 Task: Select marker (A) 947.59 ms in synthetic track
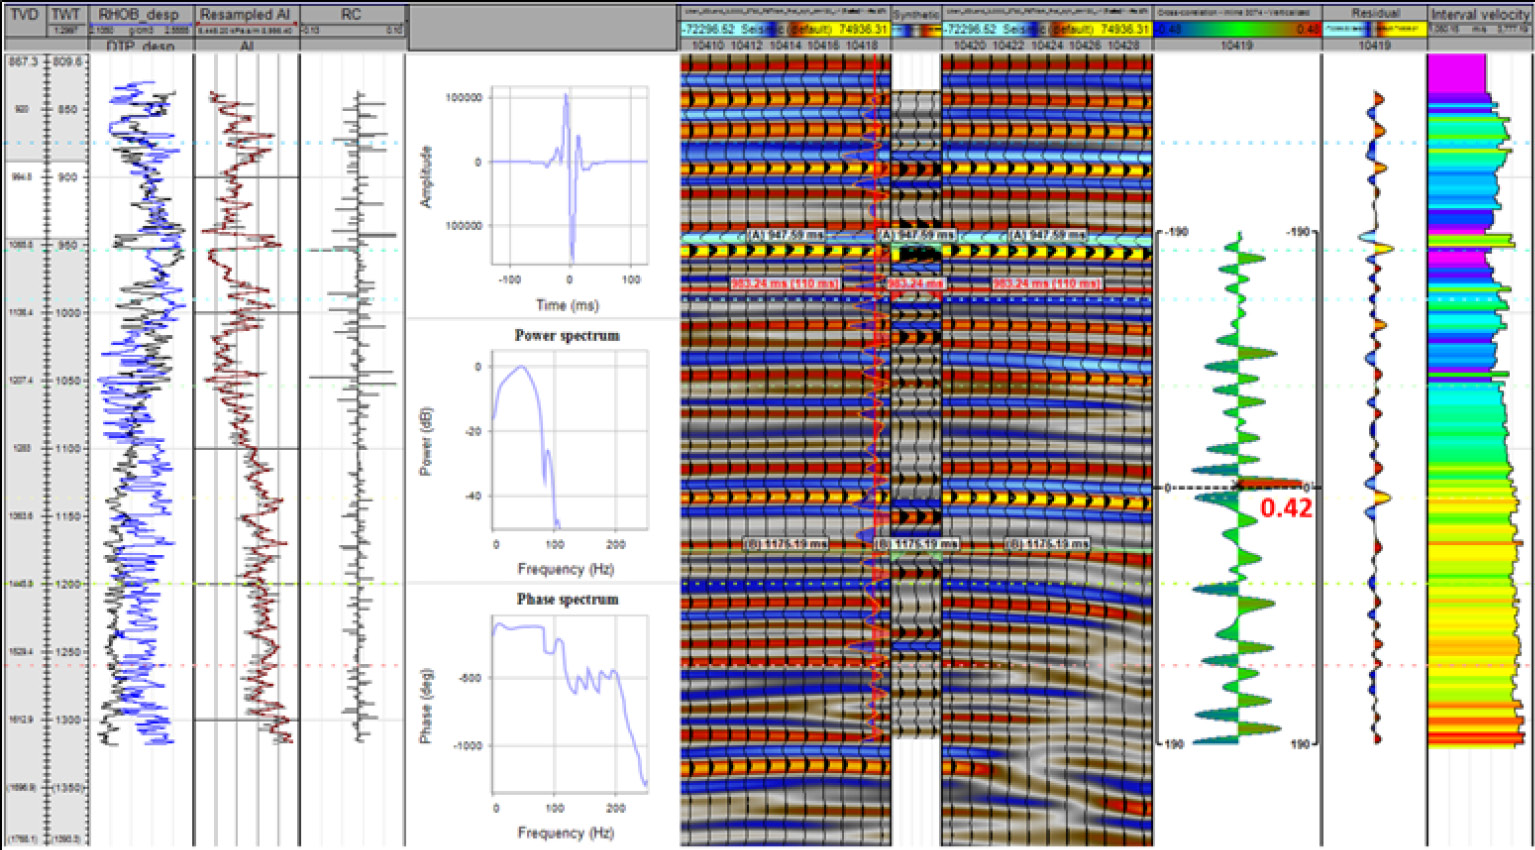[916, 235]
